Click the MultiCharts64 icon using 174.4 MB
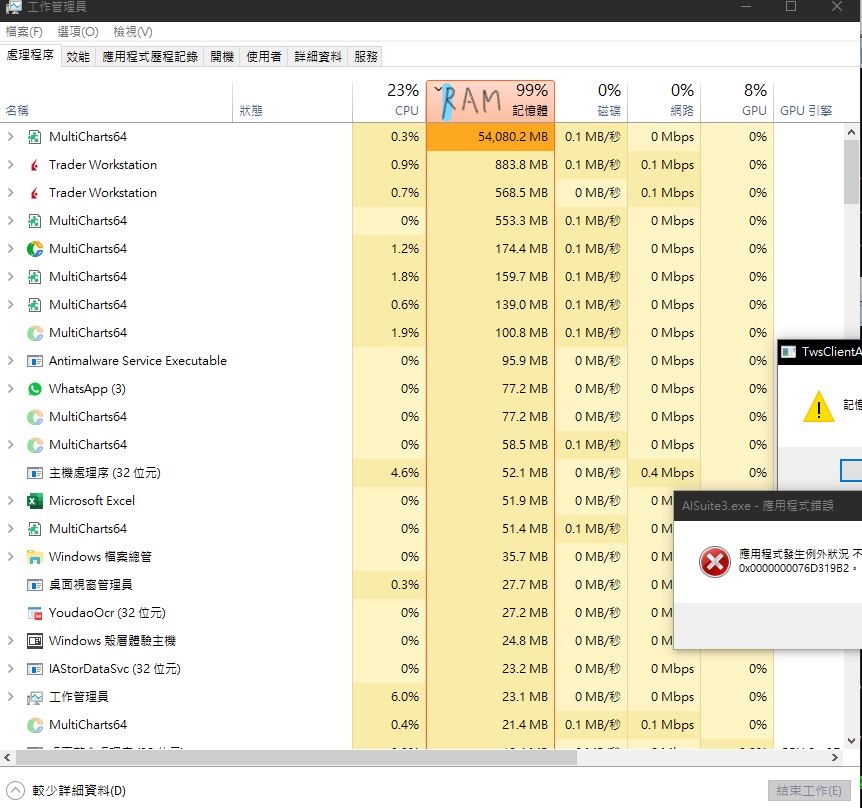Image resolution: width=862 pixels, height=808 pixels. click(x=35, y=249)
